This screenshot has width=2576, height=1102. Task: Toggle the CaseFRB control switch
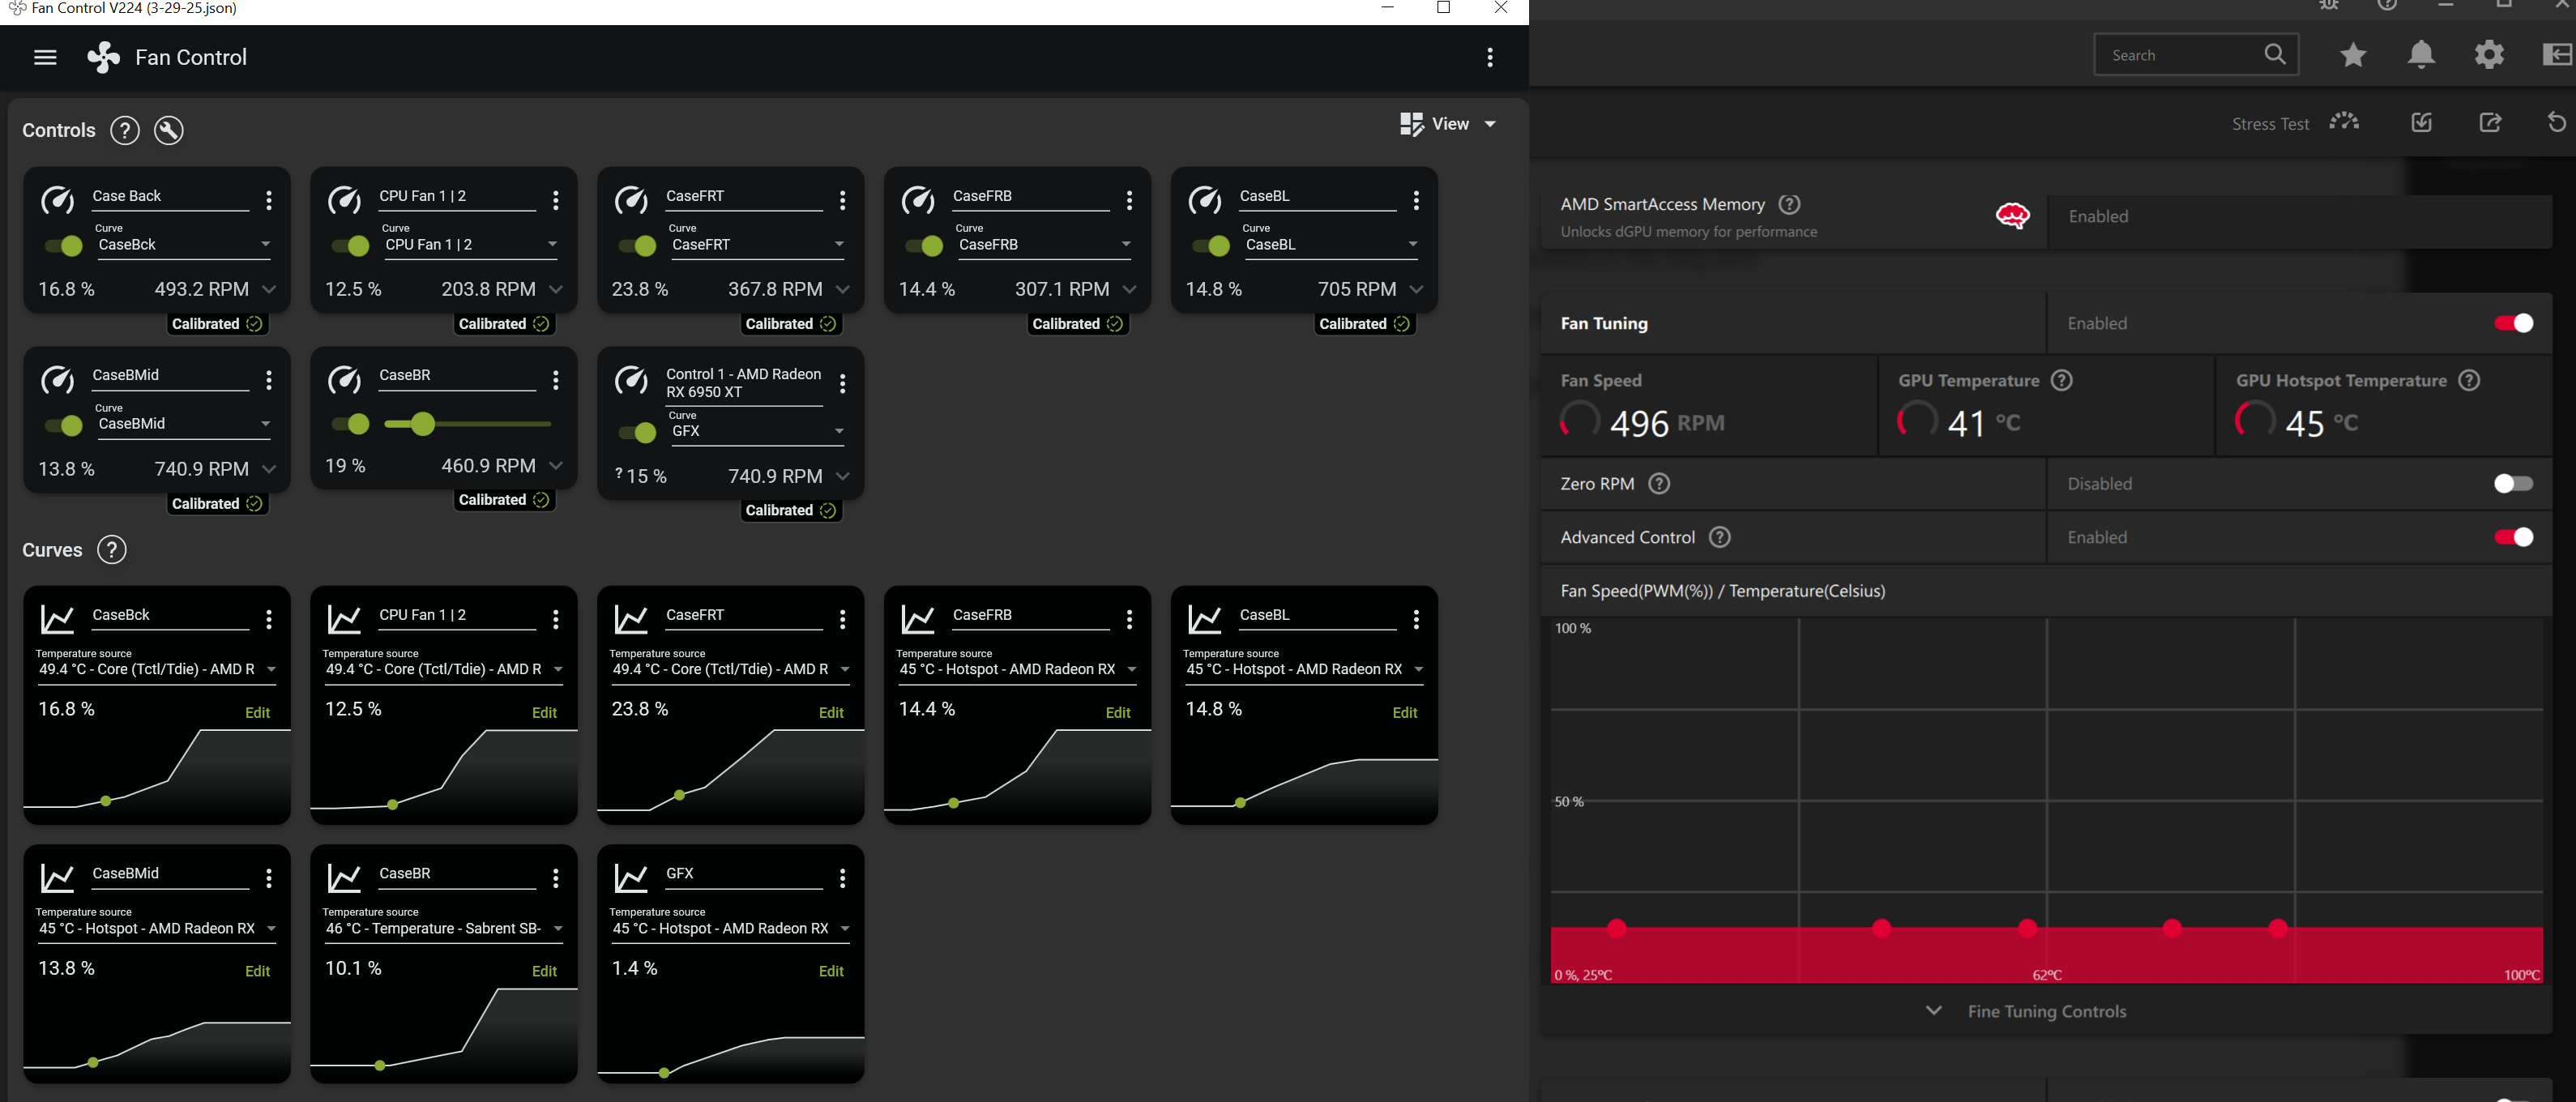[x=924, y=245]
